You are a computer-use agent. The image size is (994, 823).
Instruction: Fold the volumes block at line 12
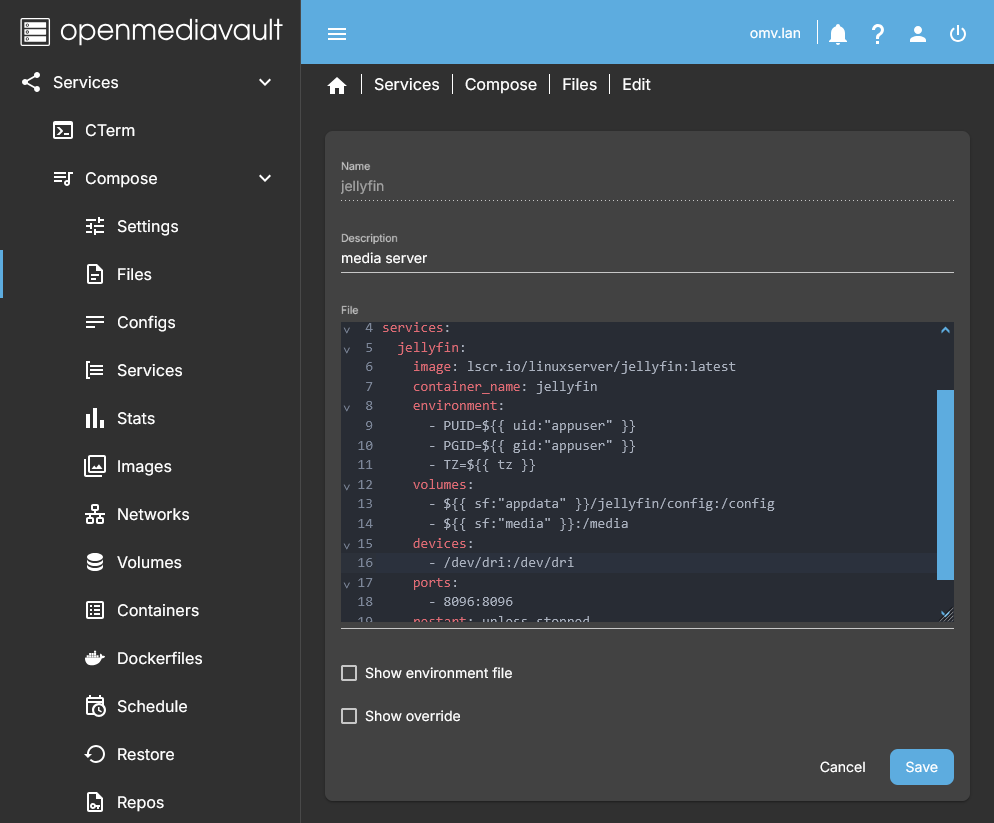point(347,486)
